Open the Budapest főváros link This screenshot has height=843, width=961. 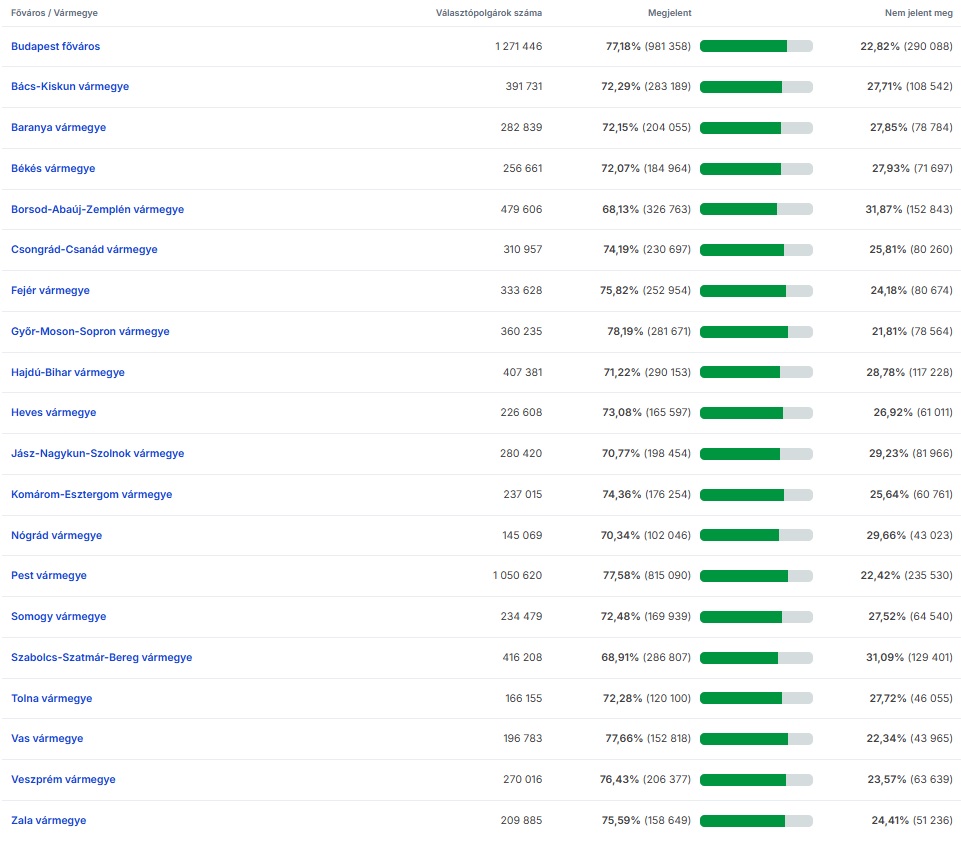click(55, 46)
